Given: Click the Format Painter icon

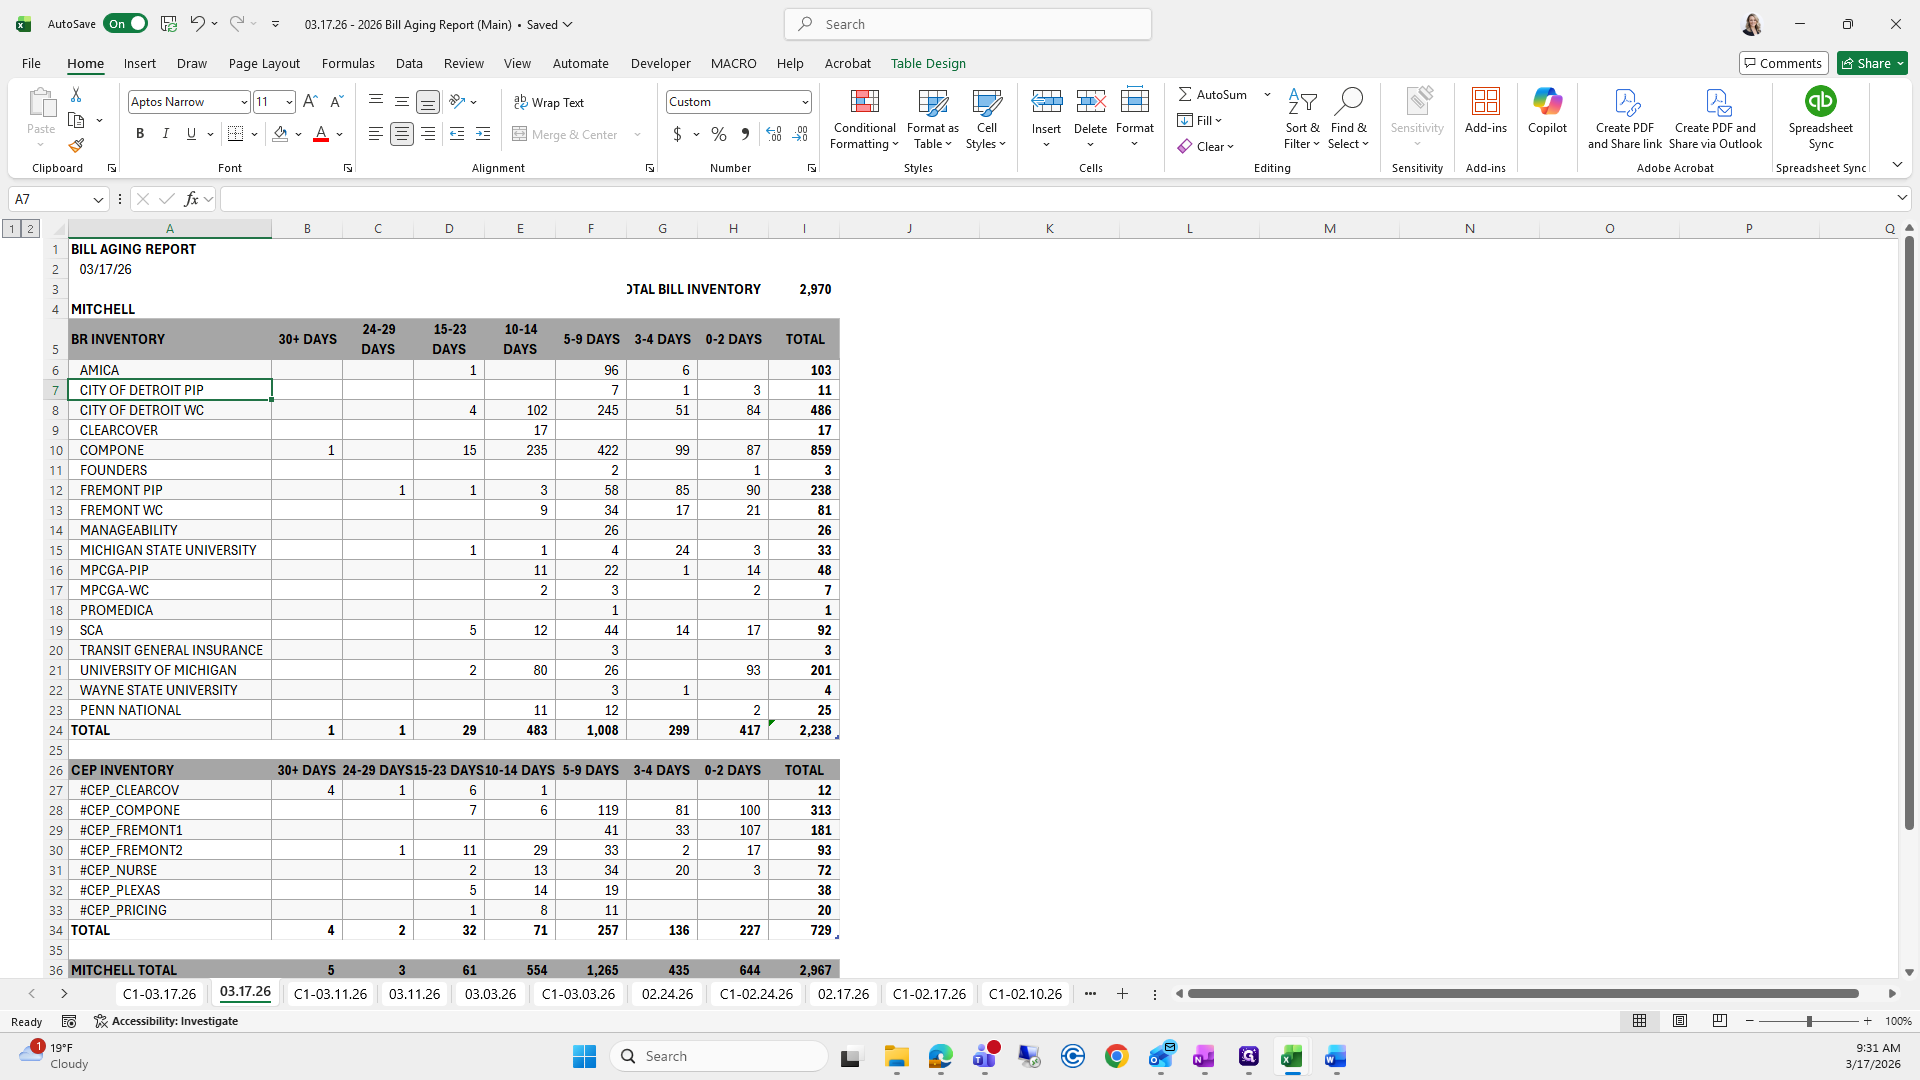Looking at the screenshot, I should click(x=76, y=146).
